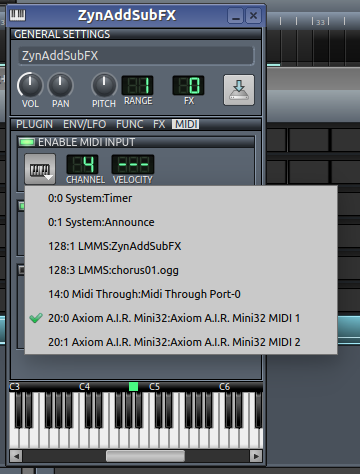Adjust the PITCH knob

coord(104,85)
